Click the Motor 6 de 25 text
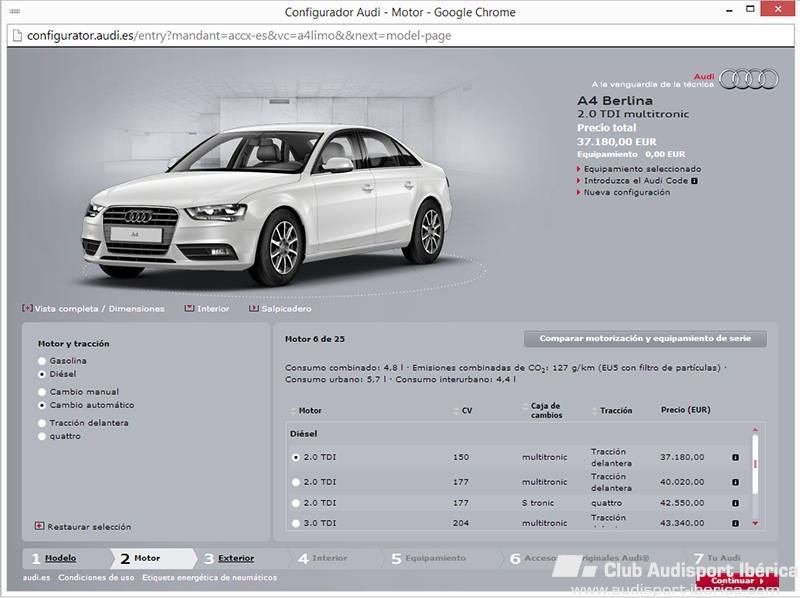The image size is (800, 598). pos(315,339)
